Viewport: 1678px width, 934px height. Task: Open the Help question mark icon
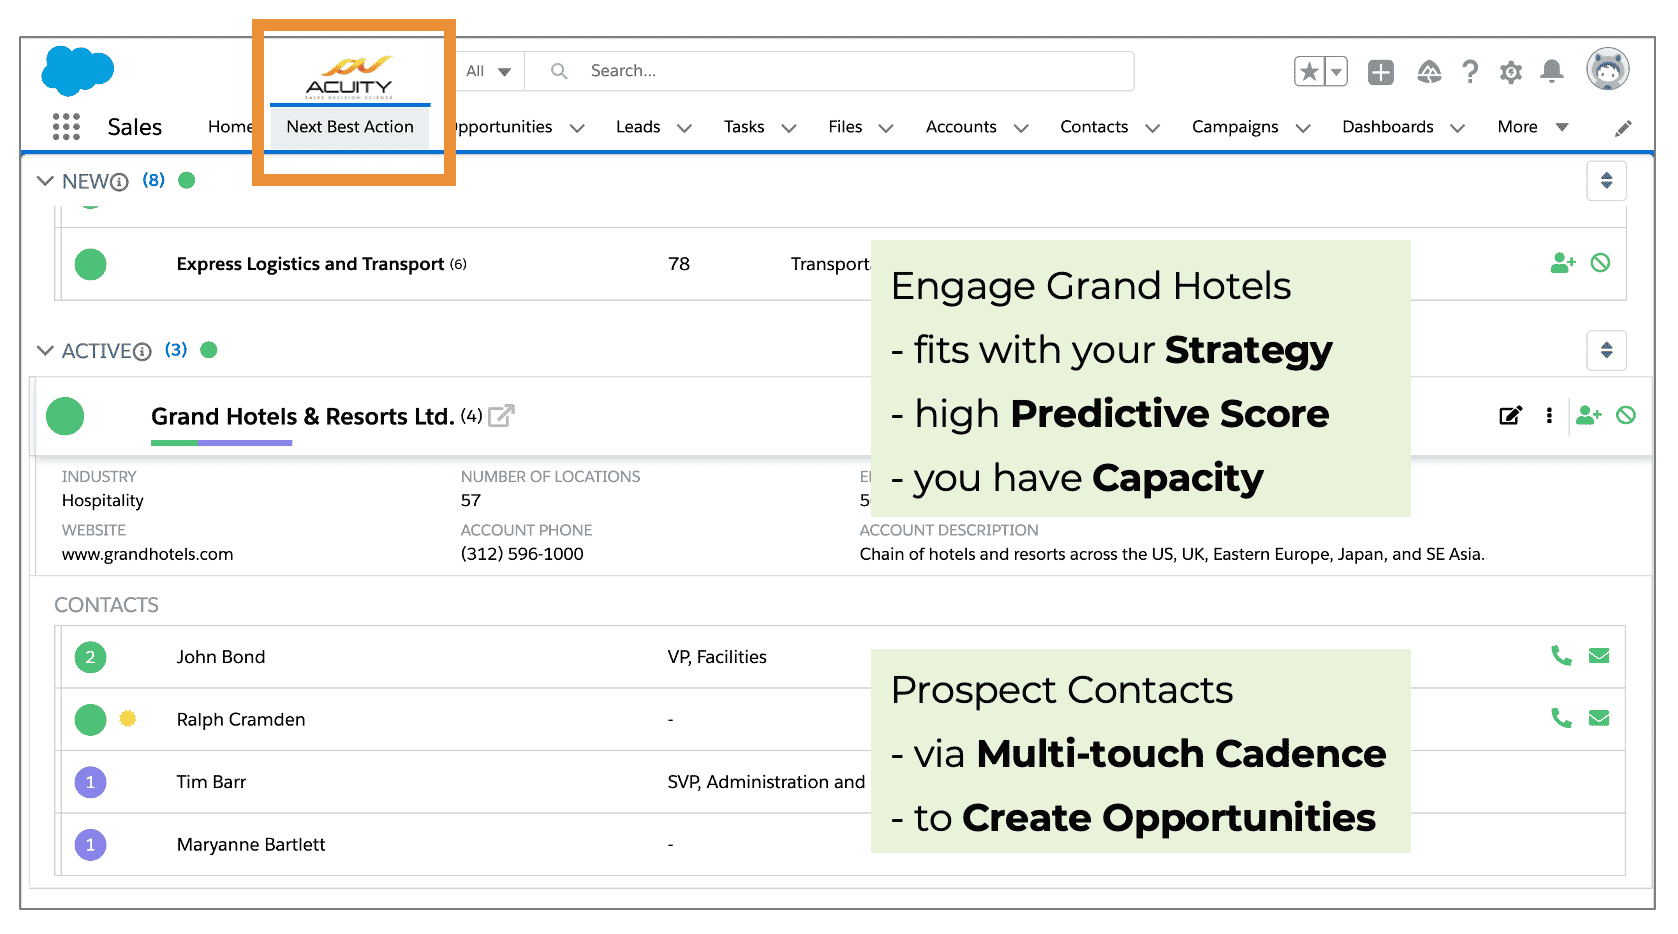click(x=1470, y=72)
